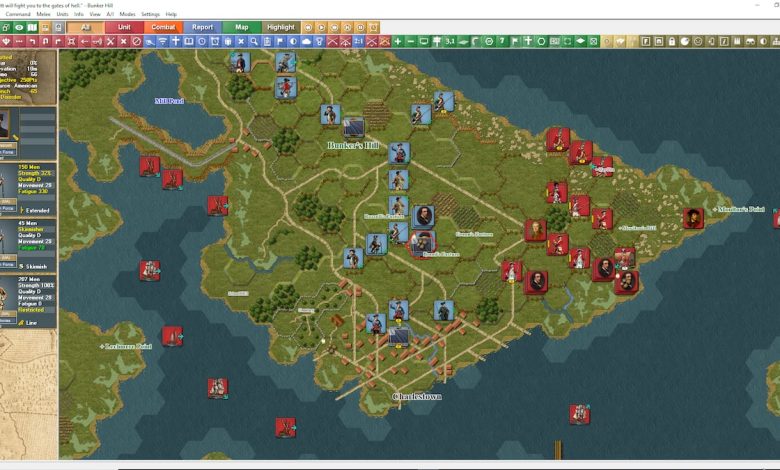The width and height of the screenshot is (780, 470).
Task: Click the rewind replay button
Action: 308,27
